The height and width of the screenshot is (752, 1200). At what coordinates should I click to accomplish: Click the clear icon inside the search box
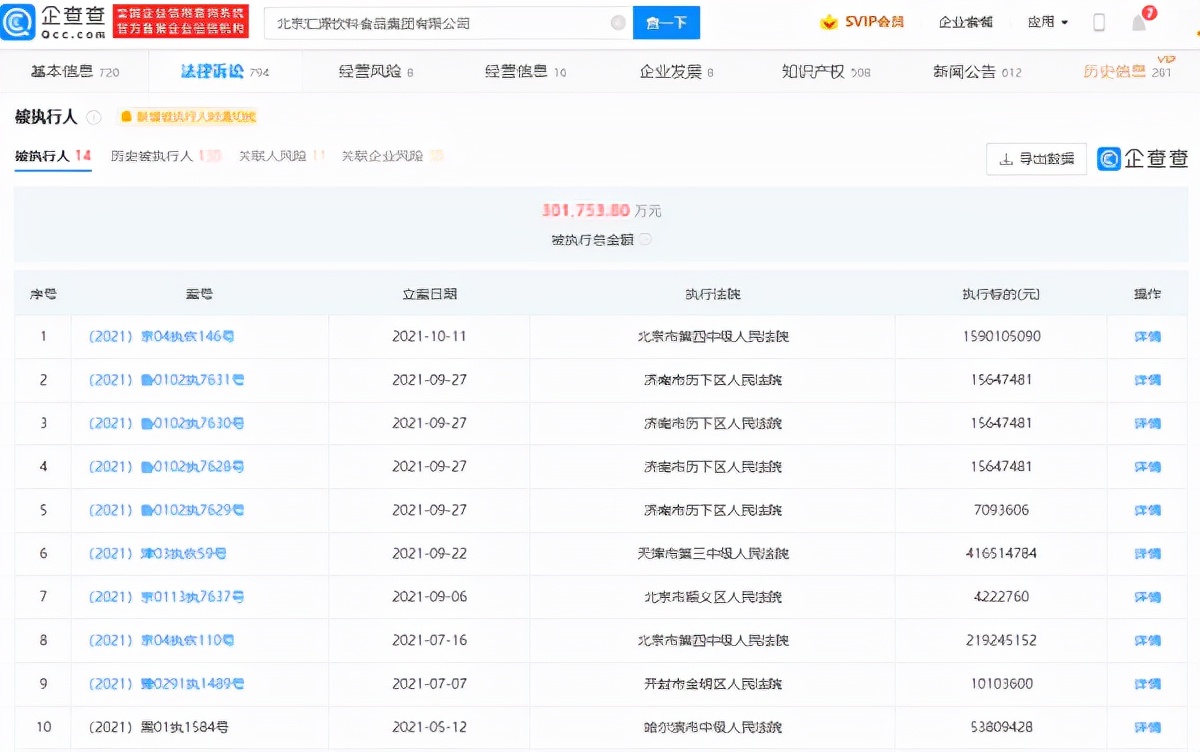[x=618, y=21]
